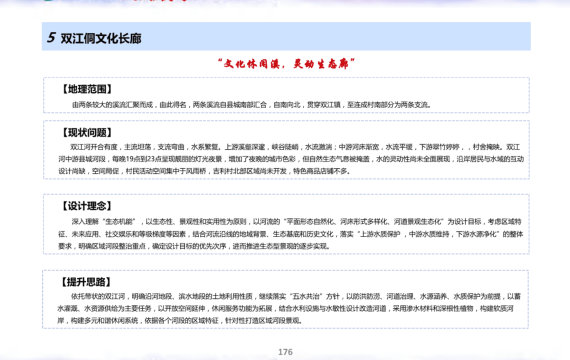
Task: Click the first line of 现状问题 paragraph
Action: coord(295,147)
